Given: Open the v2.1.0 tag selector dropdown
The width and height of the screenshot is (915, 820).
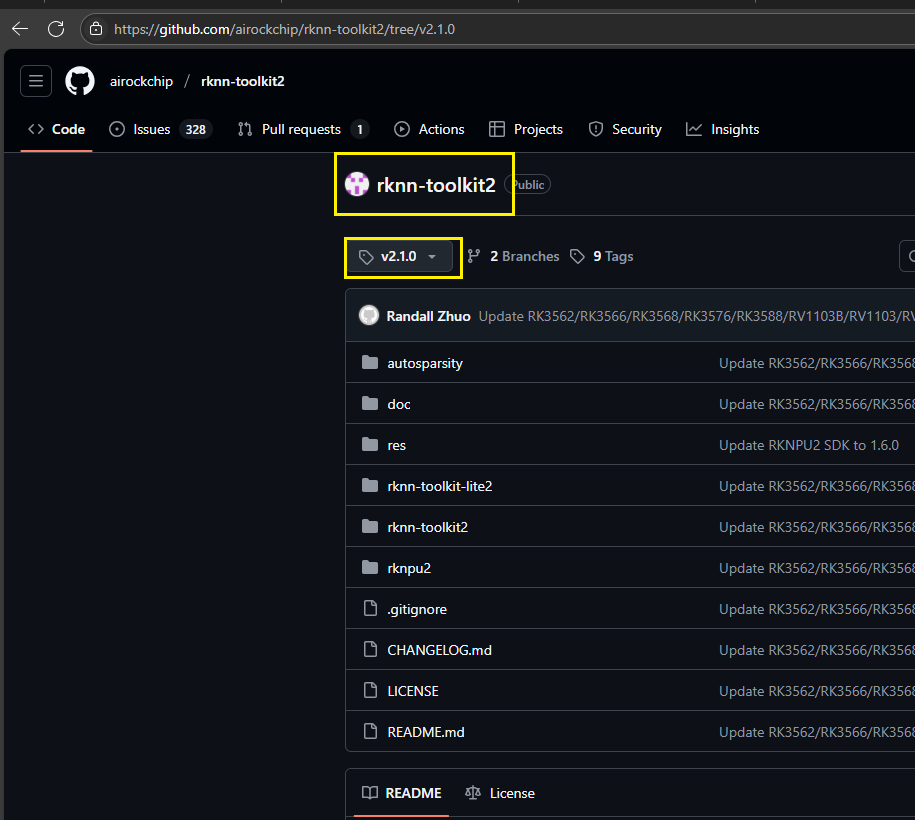Looking at the screenshot, I should click(x=400, y=257).
